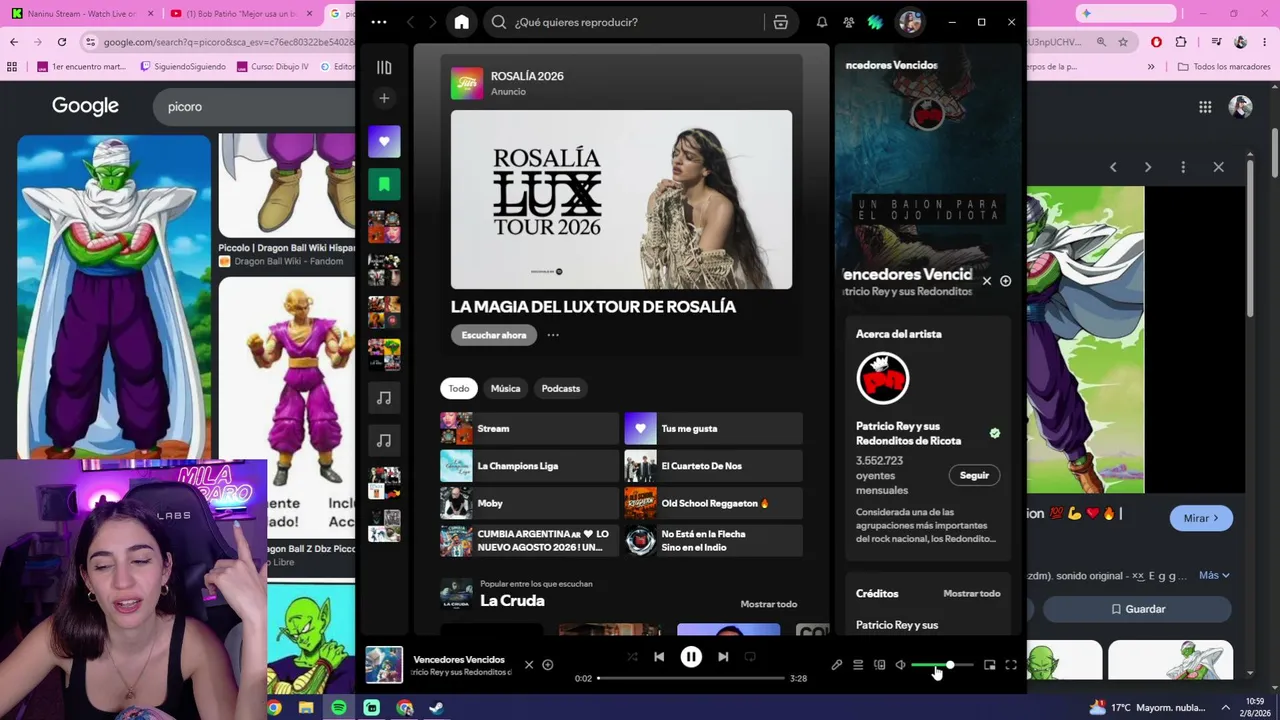Open the Stream playlist shortcut
Viewport: 1280px width, 720px height.
coord(530,428)
